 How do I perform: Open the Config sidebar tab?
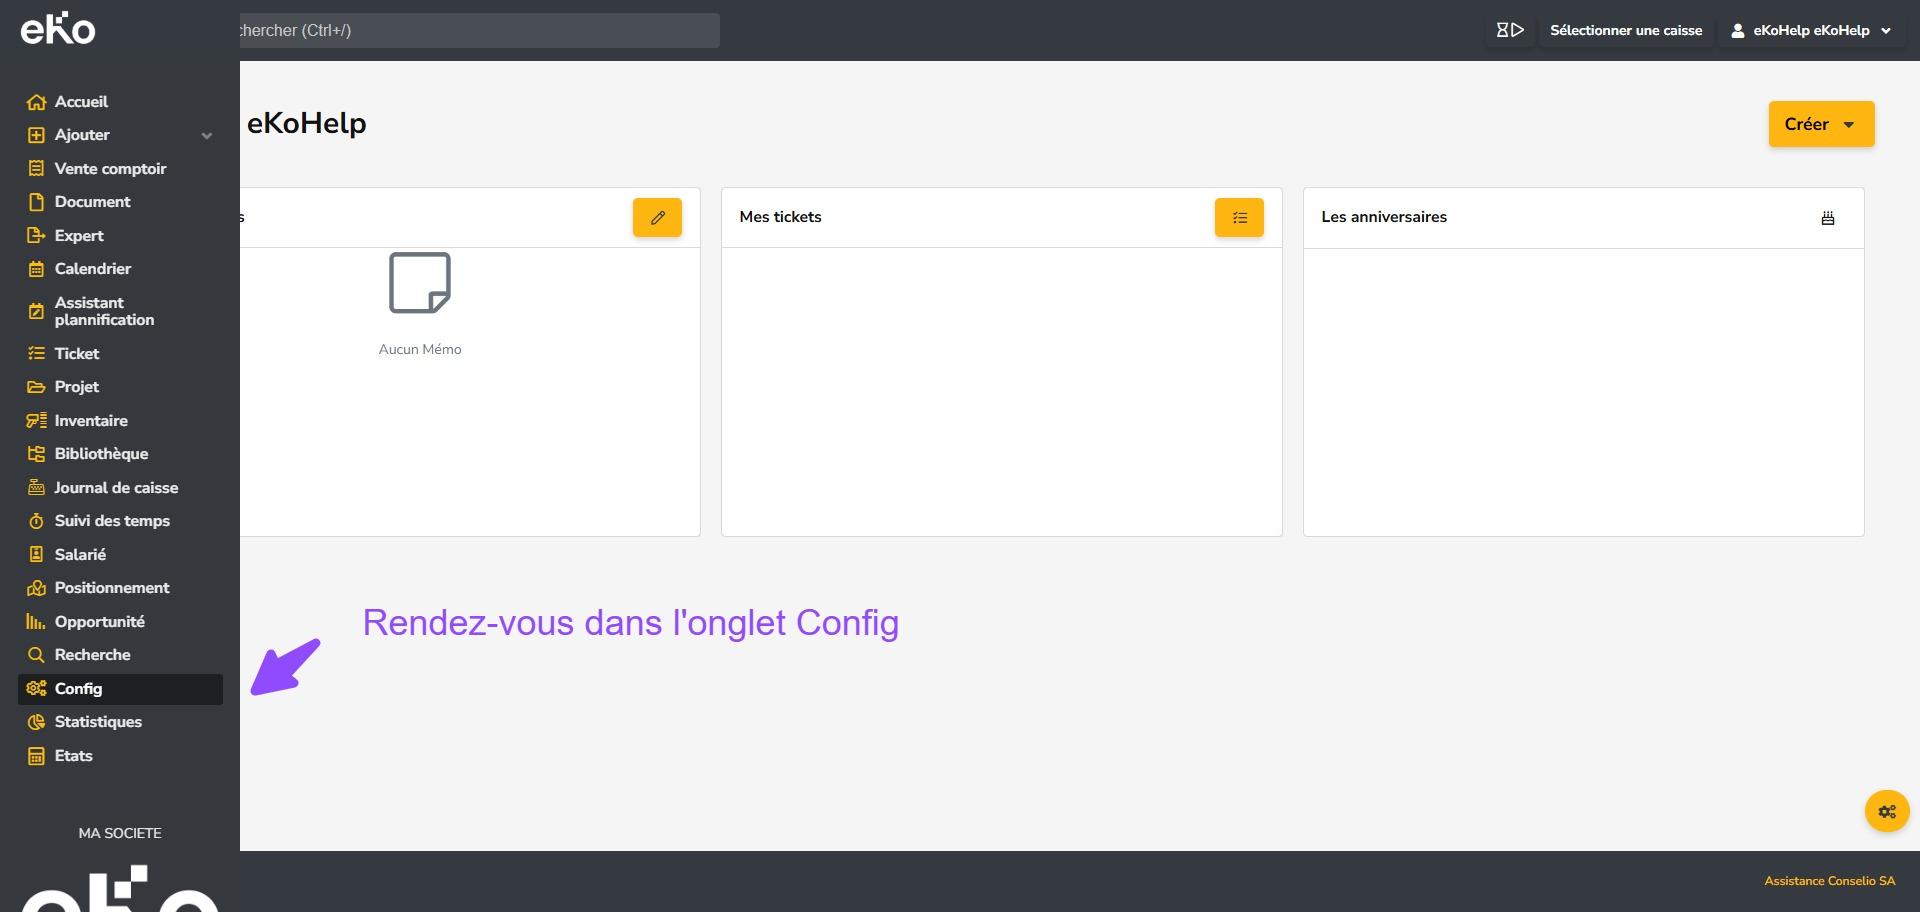click(x=79, y=689)
